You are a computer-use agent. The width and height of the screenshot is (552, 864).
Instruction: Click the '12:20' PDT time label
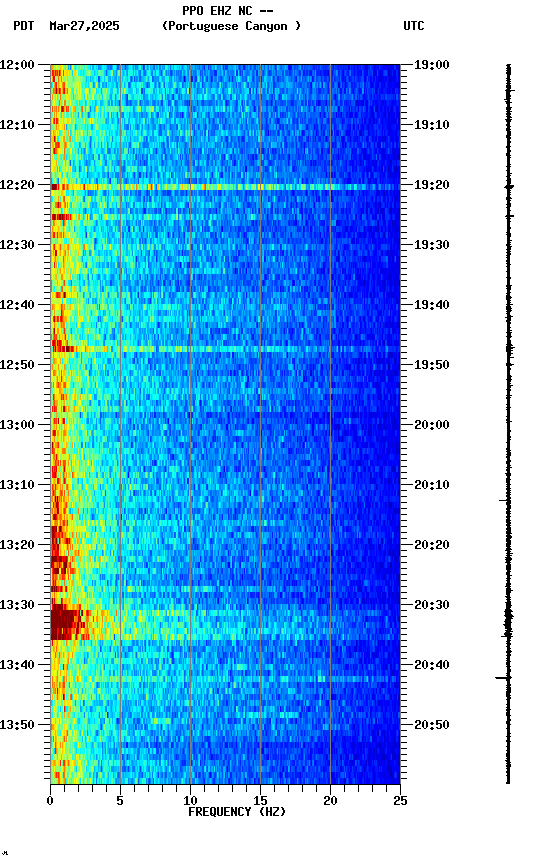click(17, 185)
